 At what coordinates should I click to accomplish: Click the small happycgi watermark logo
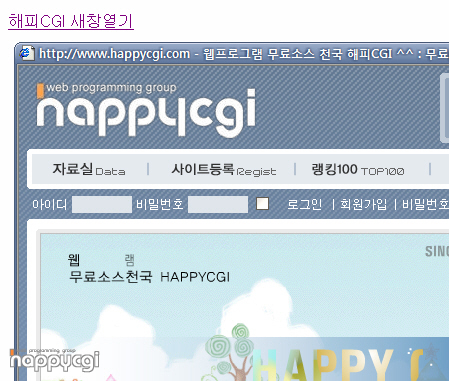click(x=54, y=360)
